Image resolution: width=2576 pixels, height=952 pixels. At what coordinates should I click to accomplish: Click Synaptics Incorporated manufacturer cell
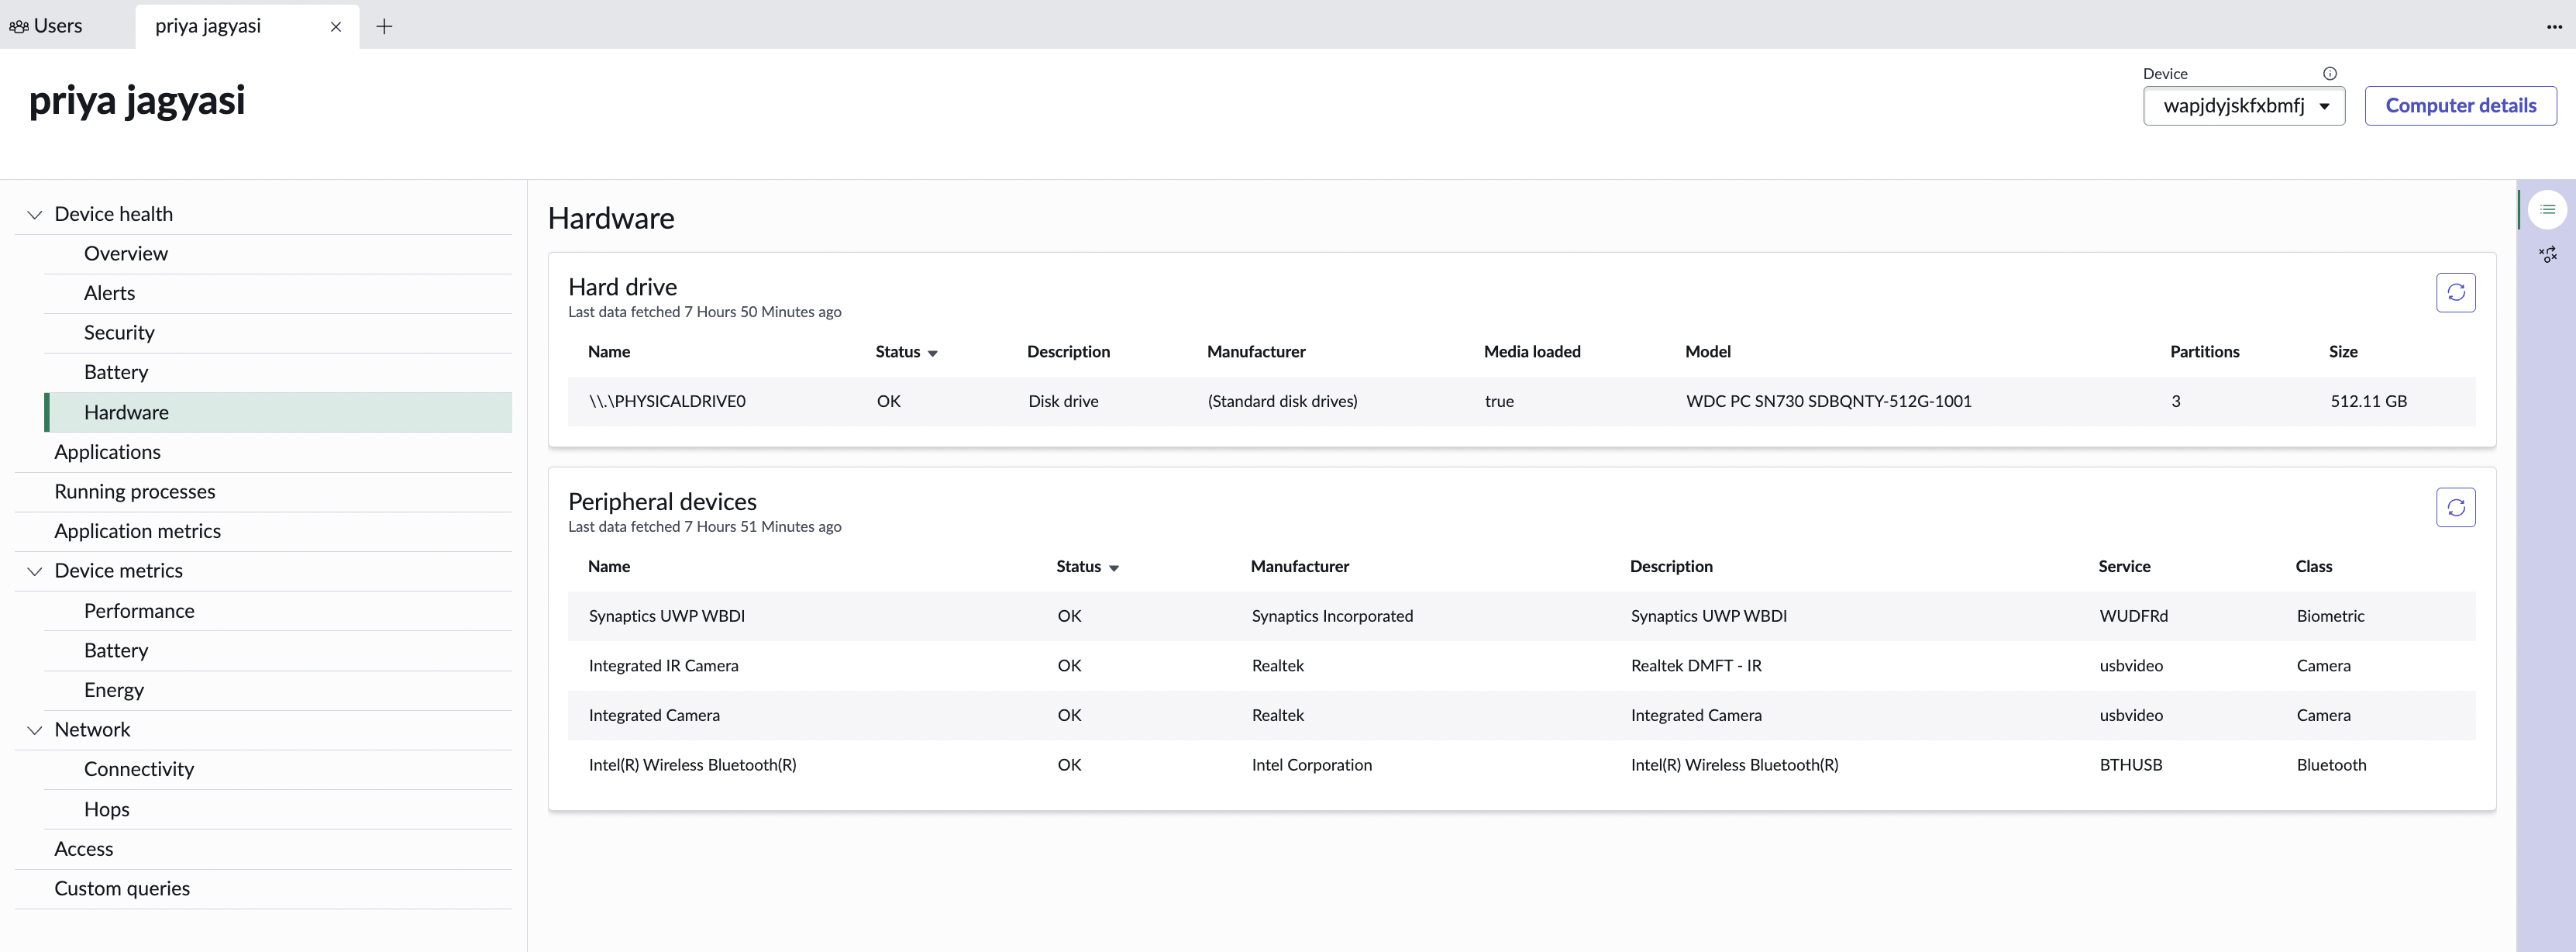click(x=1332, y=616)
